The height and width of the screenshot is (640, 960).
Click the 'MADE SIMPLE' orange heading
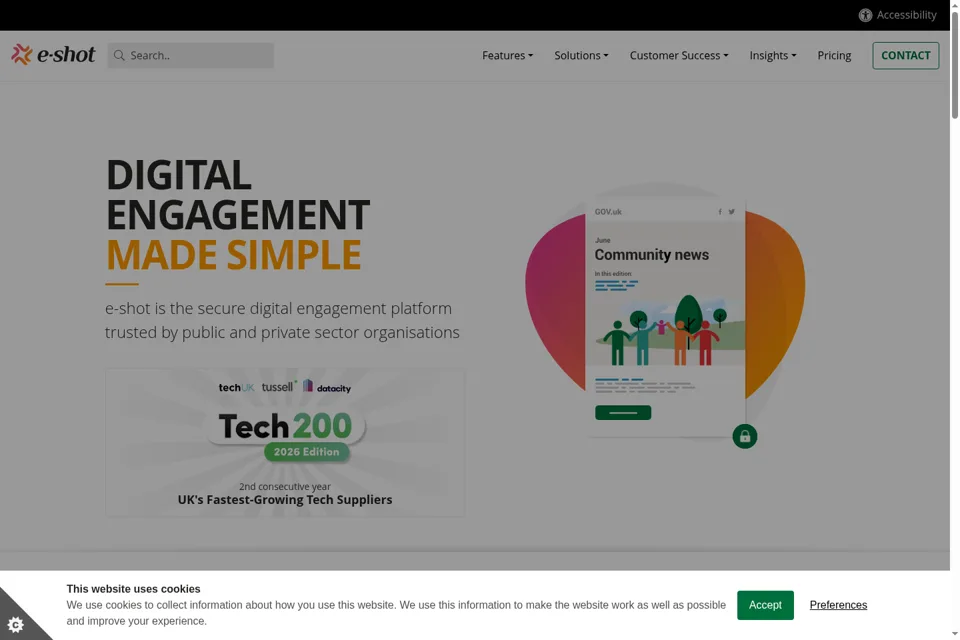(x=233, y=255)
